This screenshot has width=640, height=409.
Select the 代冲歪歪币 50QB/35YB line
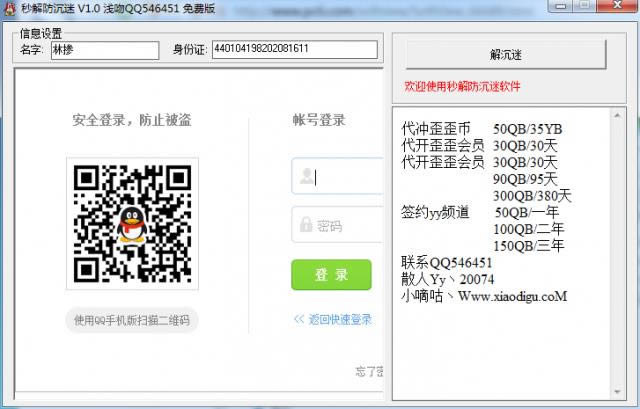tap(482, 129)
